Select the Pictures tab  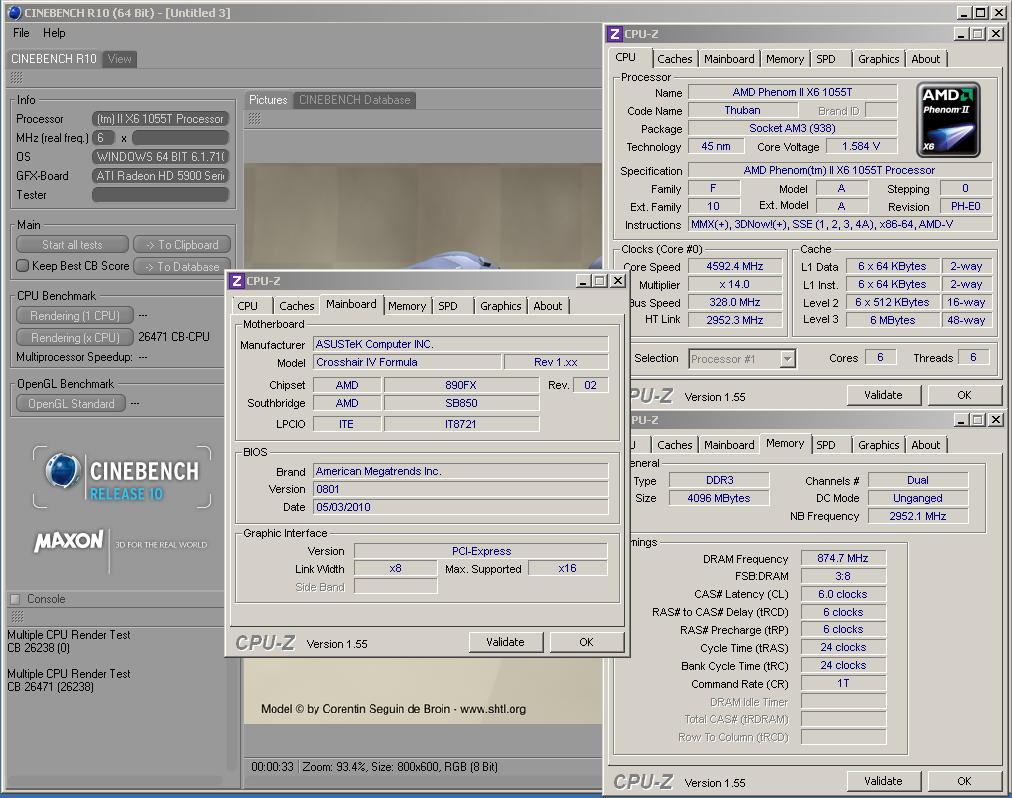click(x=268, y=100)
